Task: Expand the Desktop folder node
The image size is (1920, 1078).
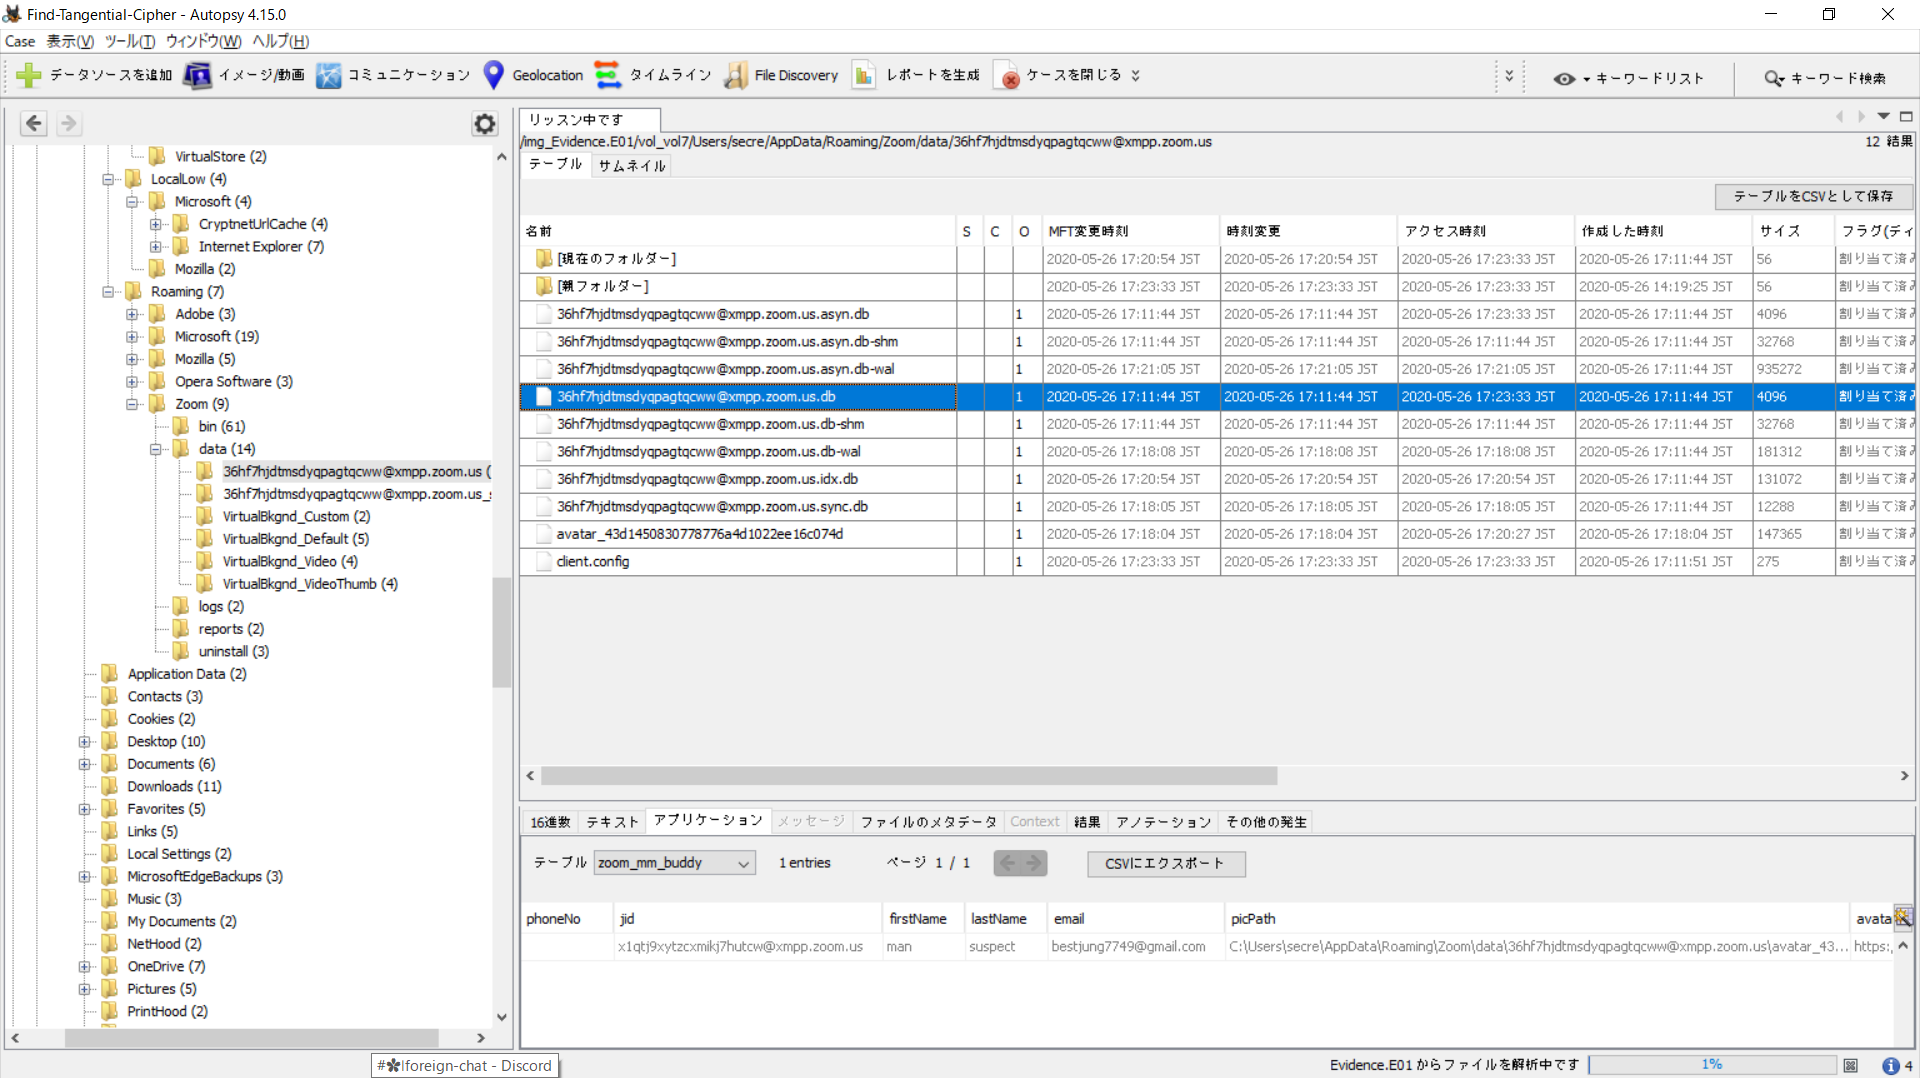Action: (85, 742)
